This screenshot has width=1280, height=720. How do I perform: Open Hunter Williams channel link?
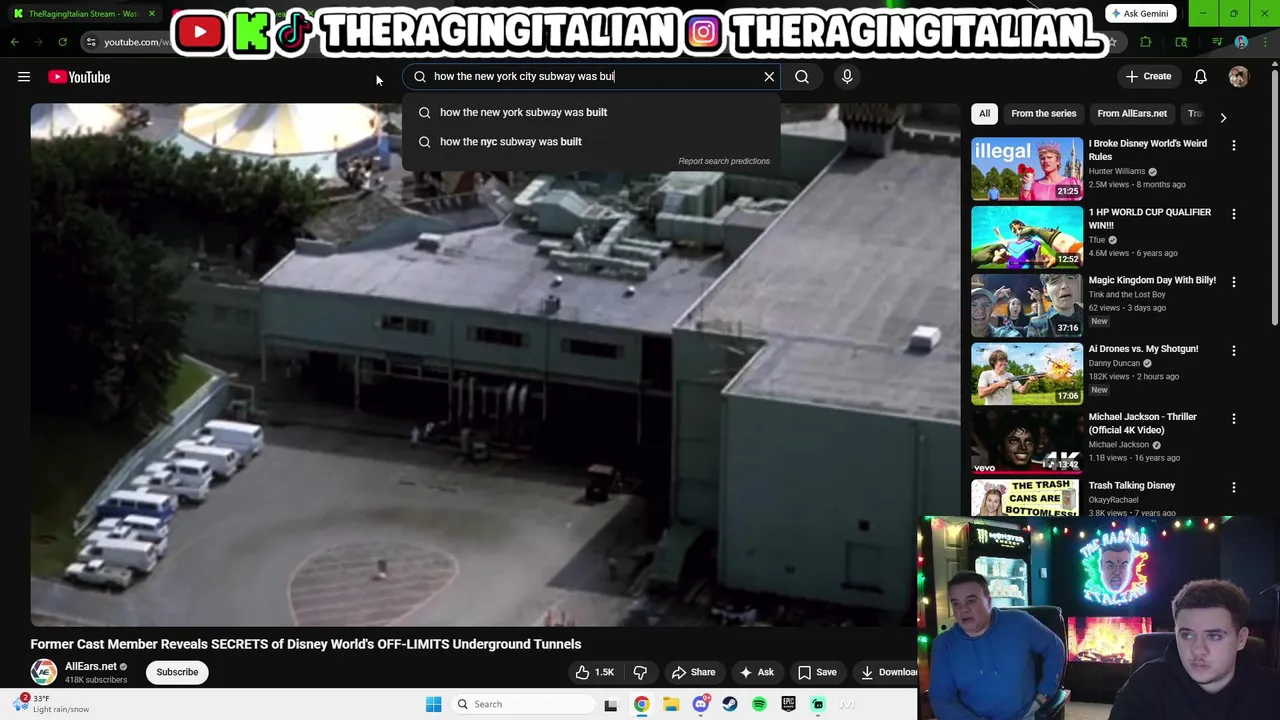click(x=1117, y=172)
